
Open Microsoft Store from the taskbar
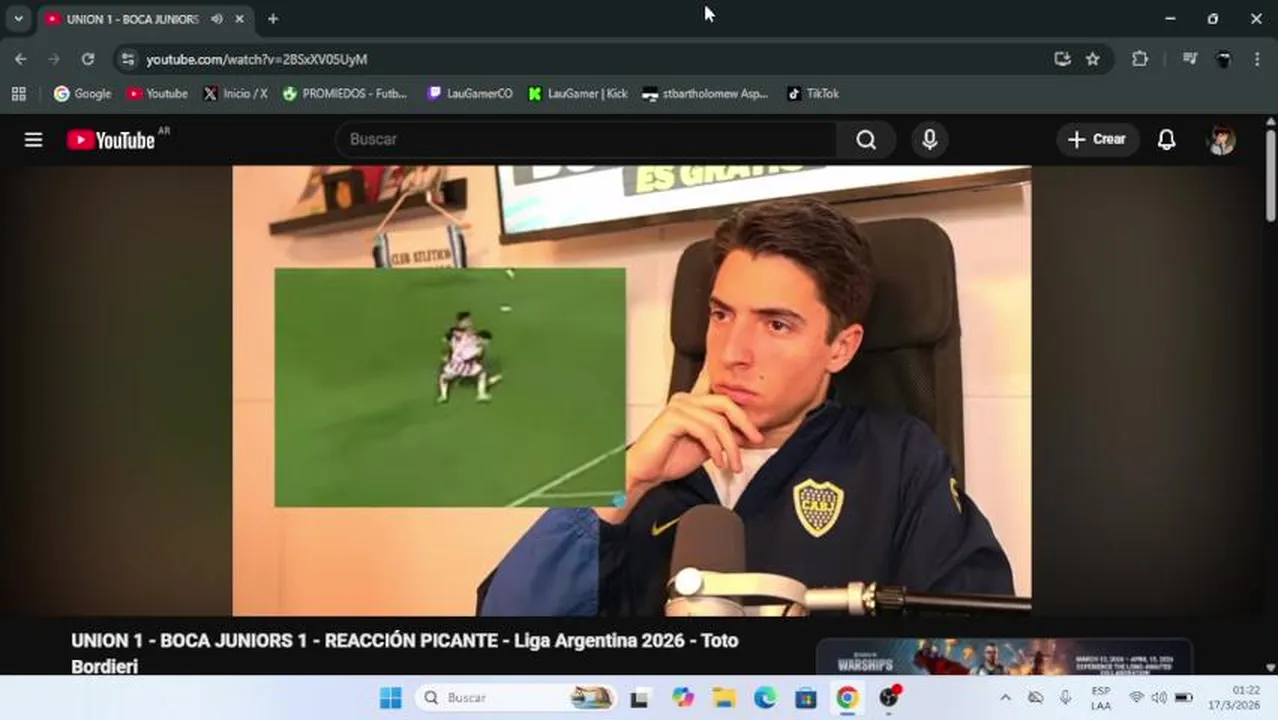pos(806,698)
